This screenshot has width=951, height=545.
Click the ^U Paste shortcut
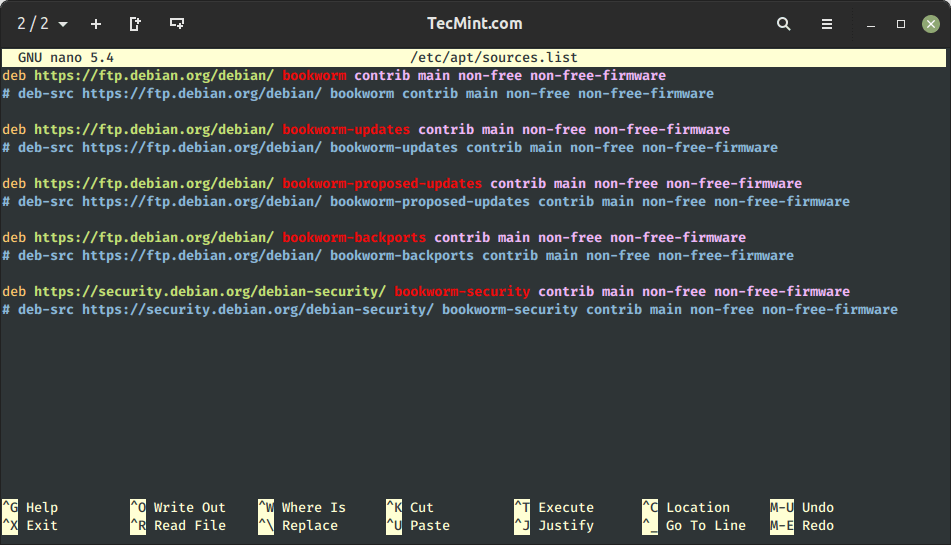pyautogui.click(x=418, y=526)
